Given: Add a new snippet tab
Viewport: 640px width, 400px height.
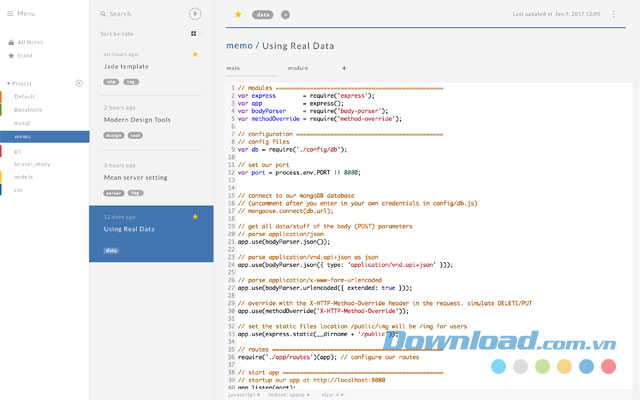Looking at the screenshot, I should tap(344, 68).
